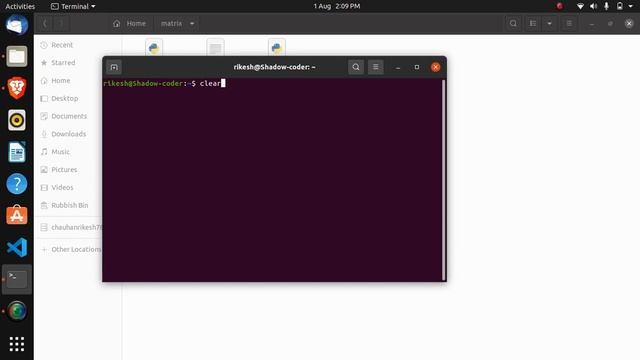Open Help app in the dock
Screen dimensions: 640x360
coord(17,184)
